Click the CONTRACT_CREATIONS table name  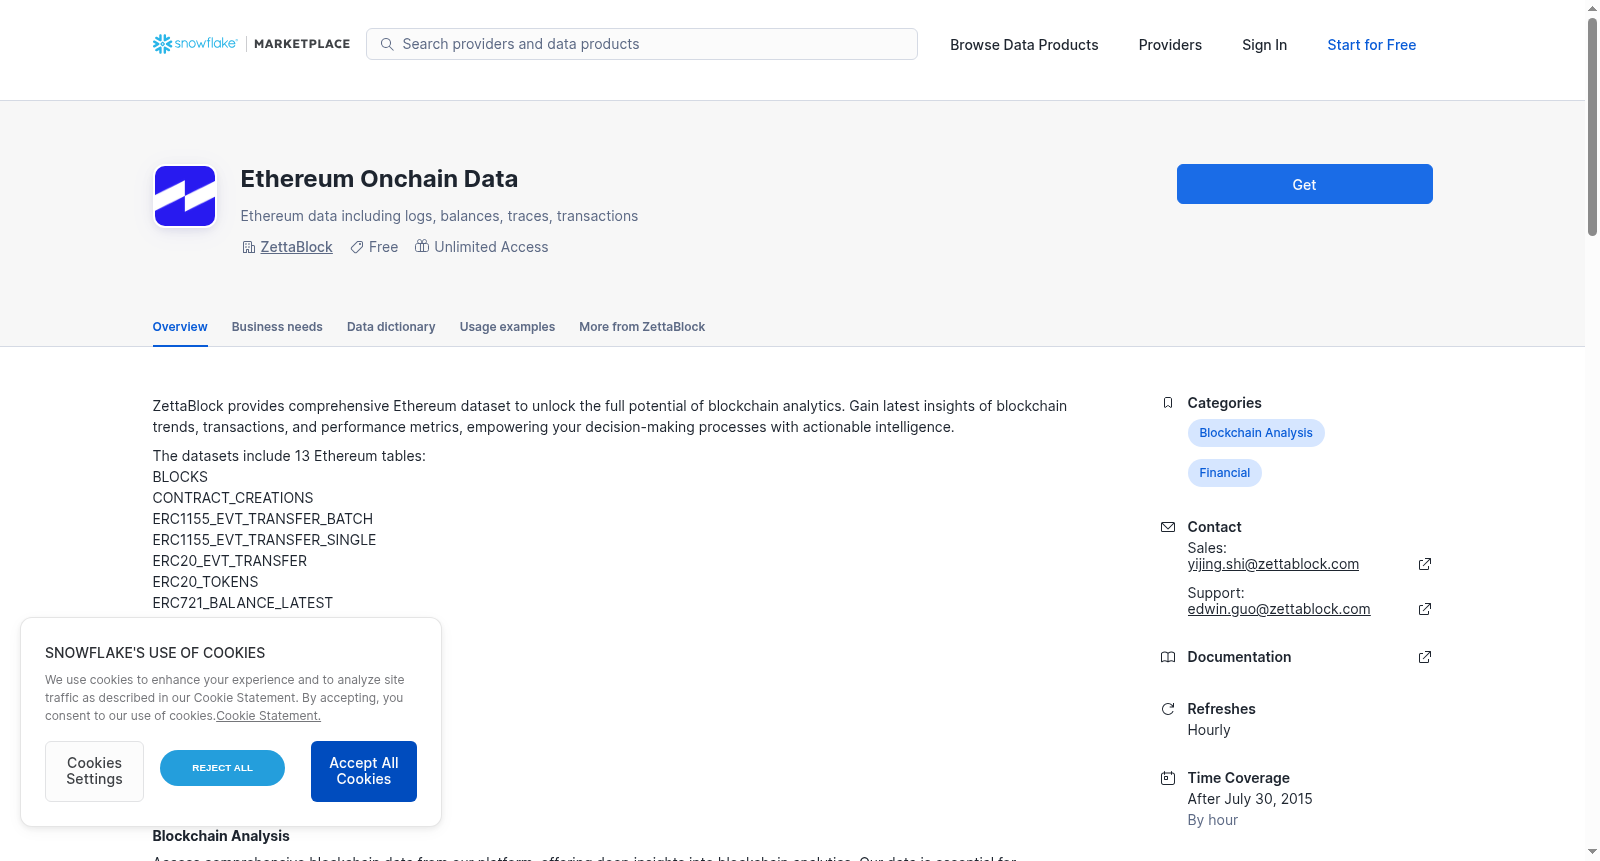tap(233, 498)
